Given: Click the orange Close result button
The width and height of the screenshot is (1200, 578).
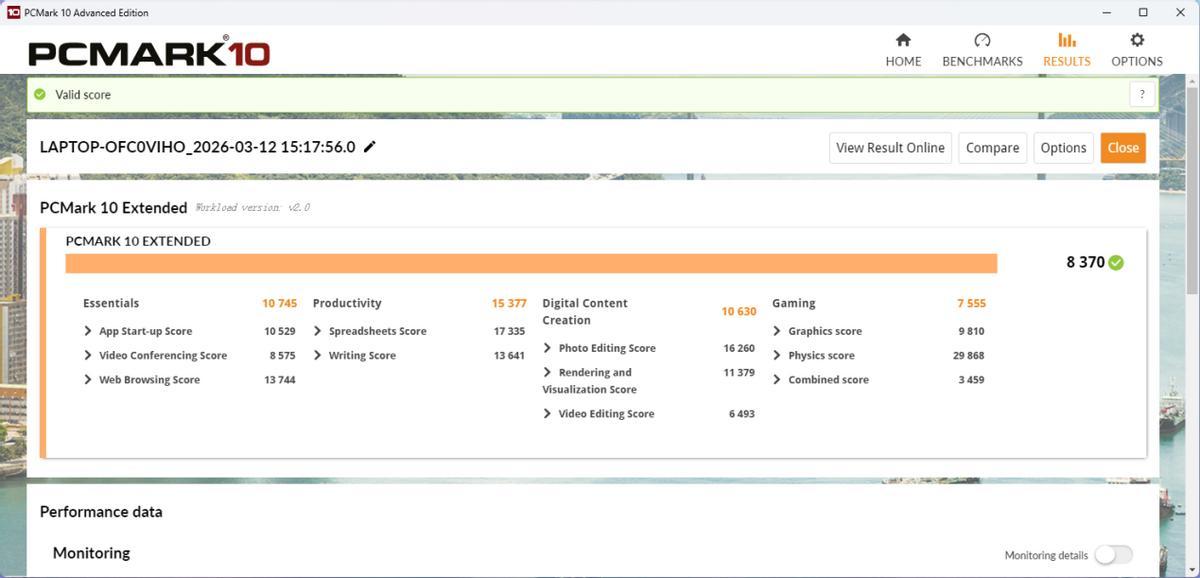Looking at the screenshot, I should point(1123,148).
